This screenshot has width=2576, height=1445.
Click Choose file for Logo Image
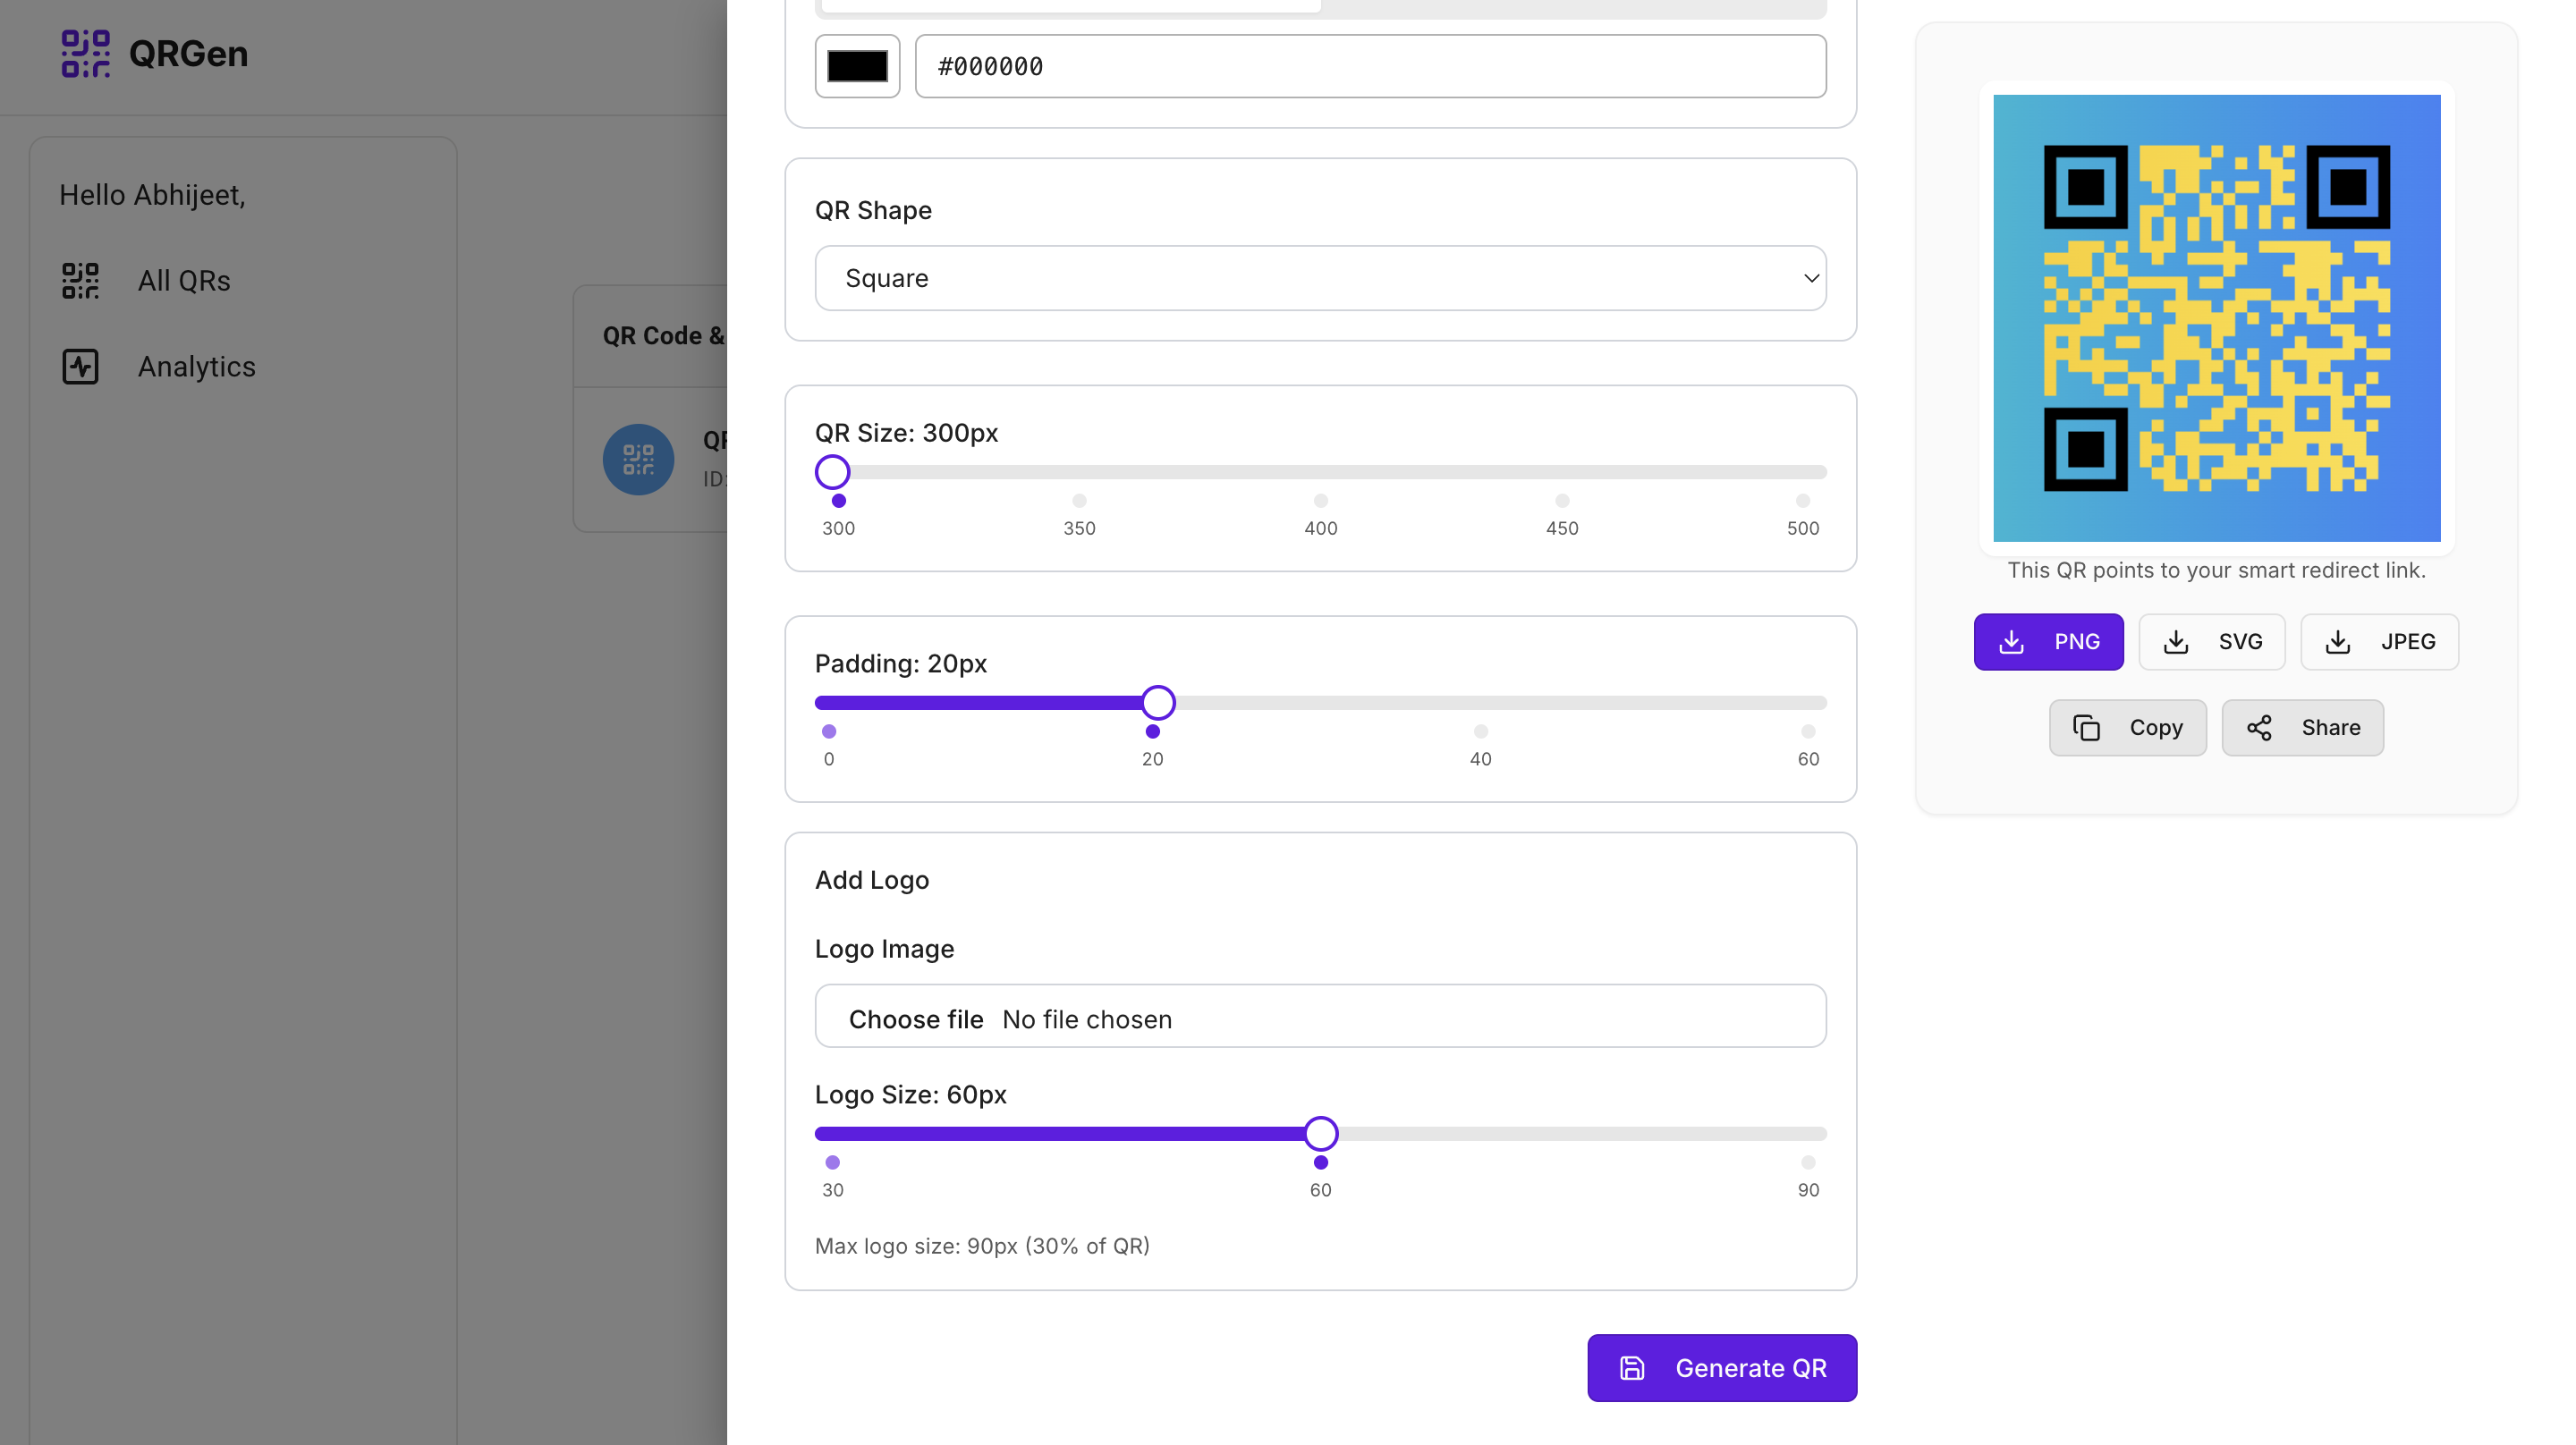coord(915,1019)
